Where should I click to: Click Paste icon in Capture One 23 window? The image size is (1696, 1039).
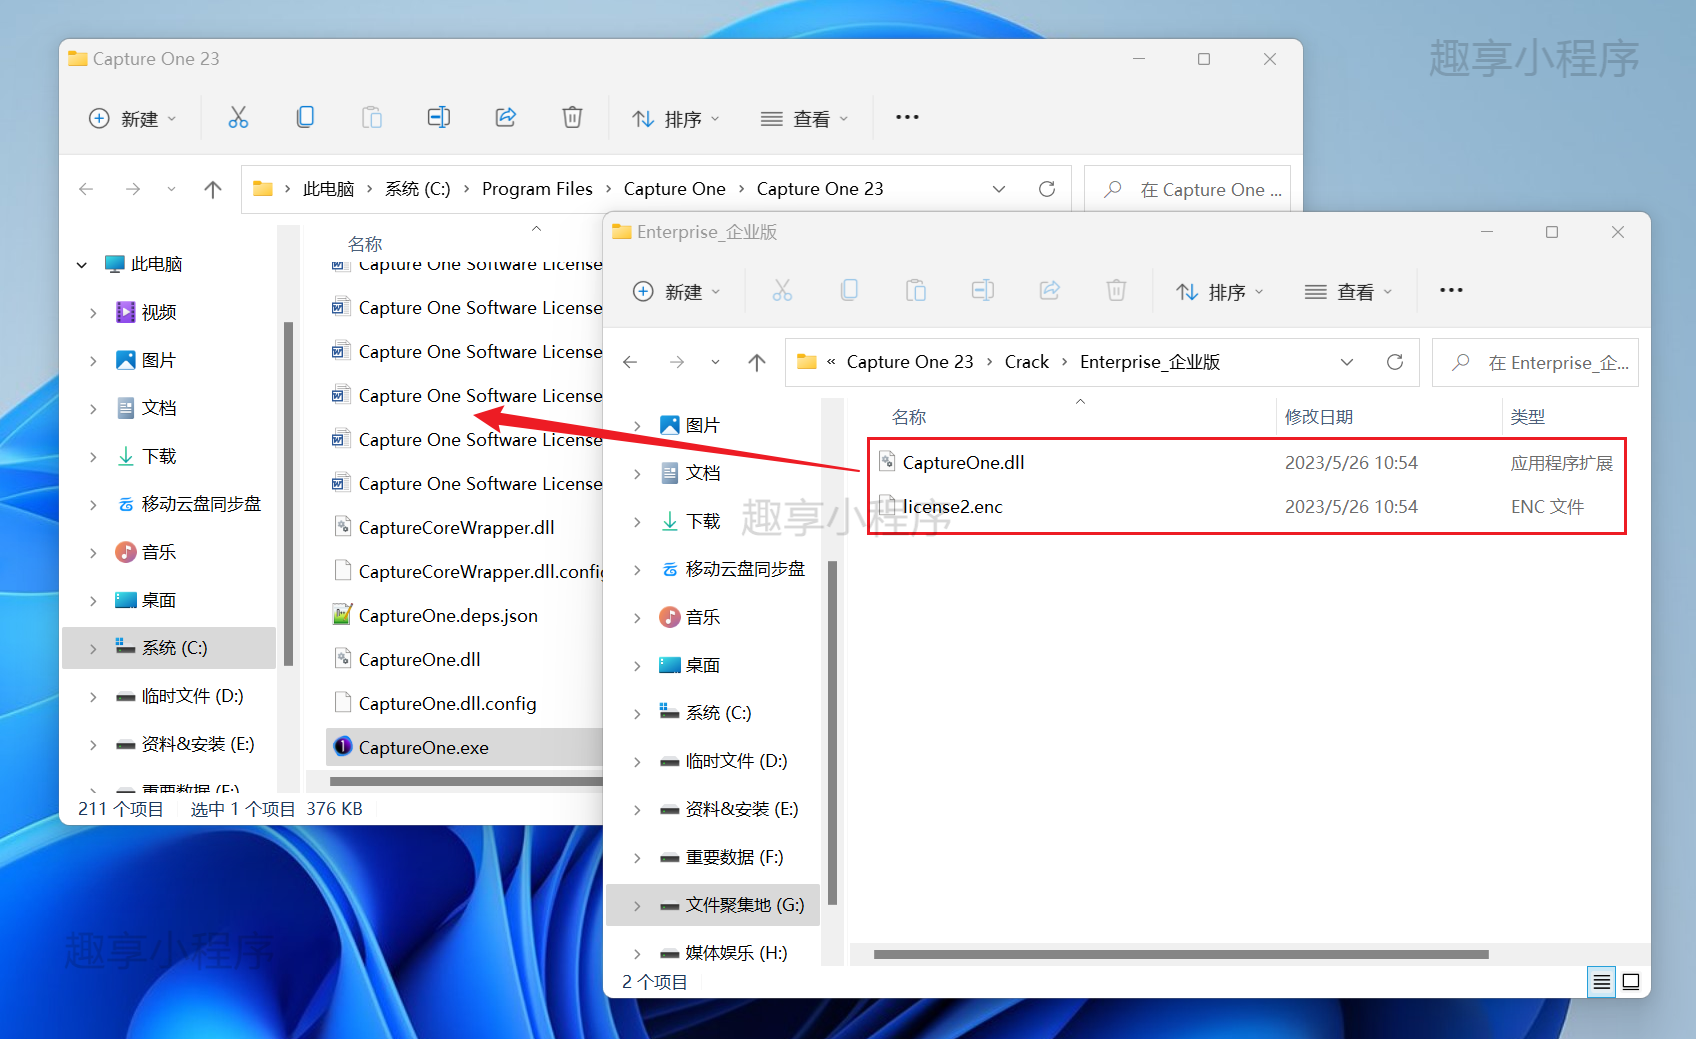pyautogui.click(x=372, y=118)
